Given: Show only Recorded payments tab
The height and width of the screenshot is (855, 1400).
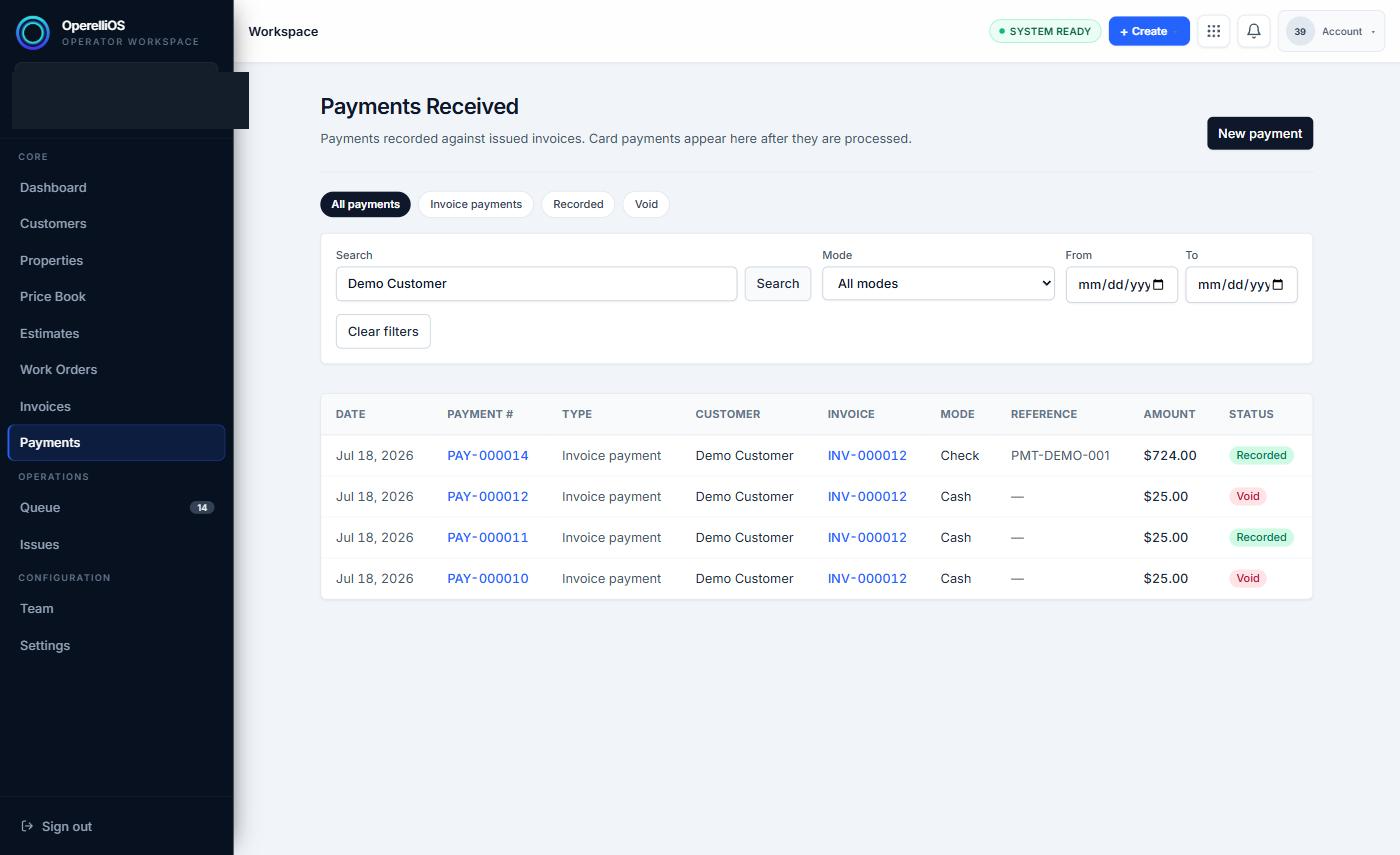Looking at the screenshot, I should [x=578, y=204].
